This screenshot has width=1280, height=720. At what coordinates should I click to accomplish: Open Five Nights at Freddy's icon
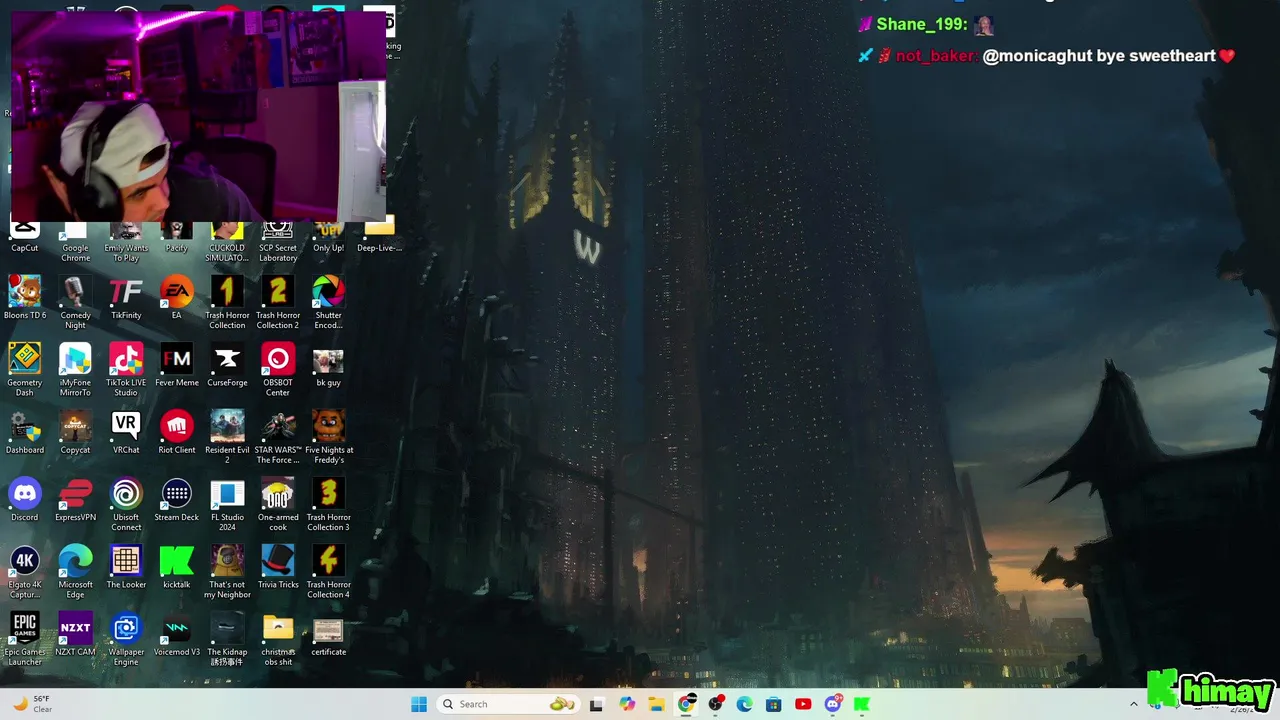point(328,437)
